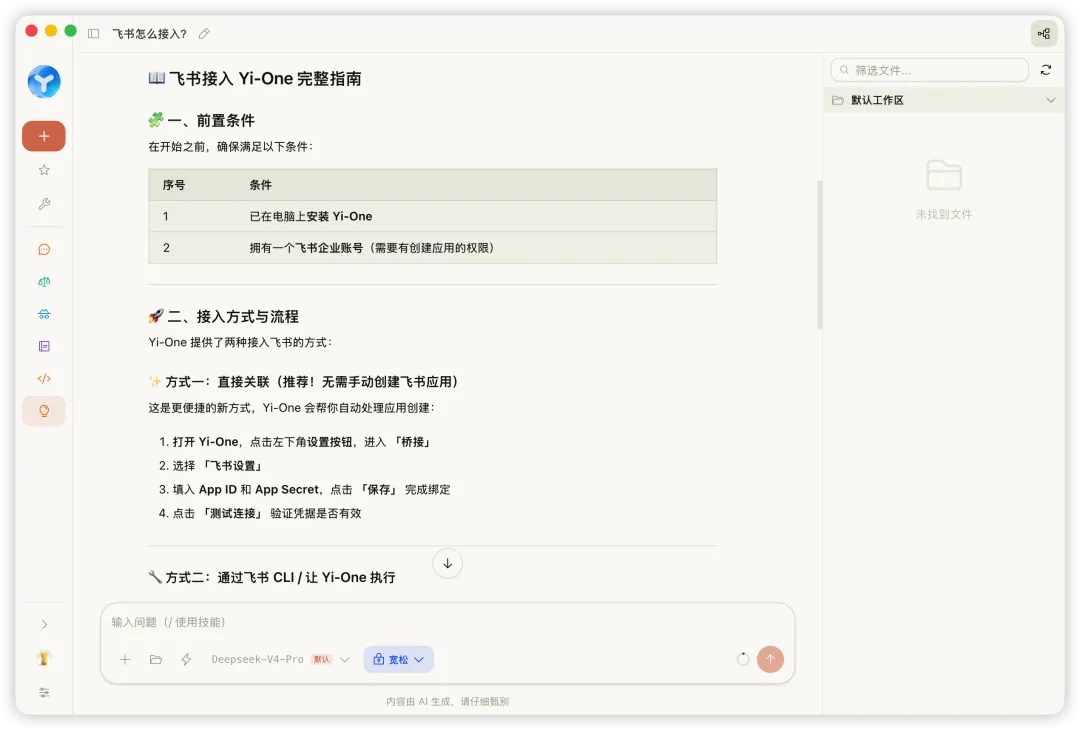Collapse the 默认工作区 section chevron
The image size is (1080, 730).
pos(1050,101)
